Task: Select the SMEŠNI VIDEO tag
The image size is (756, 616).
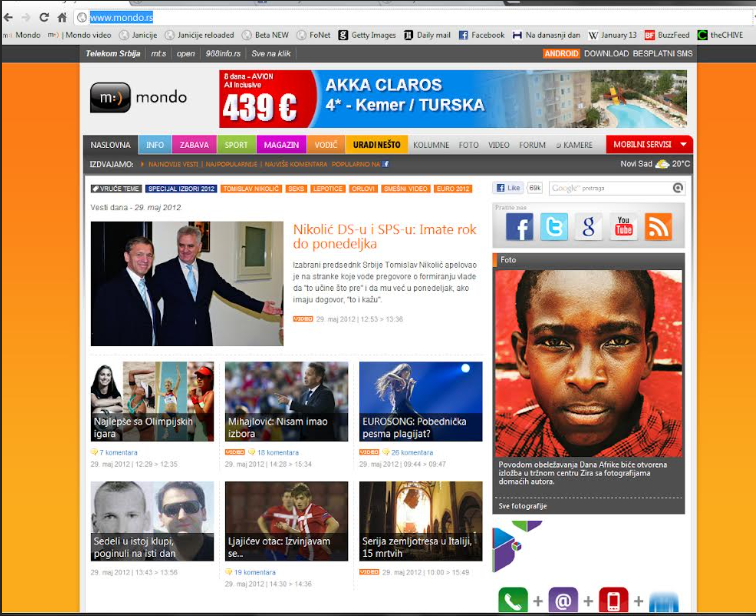Action: [405, 189]
